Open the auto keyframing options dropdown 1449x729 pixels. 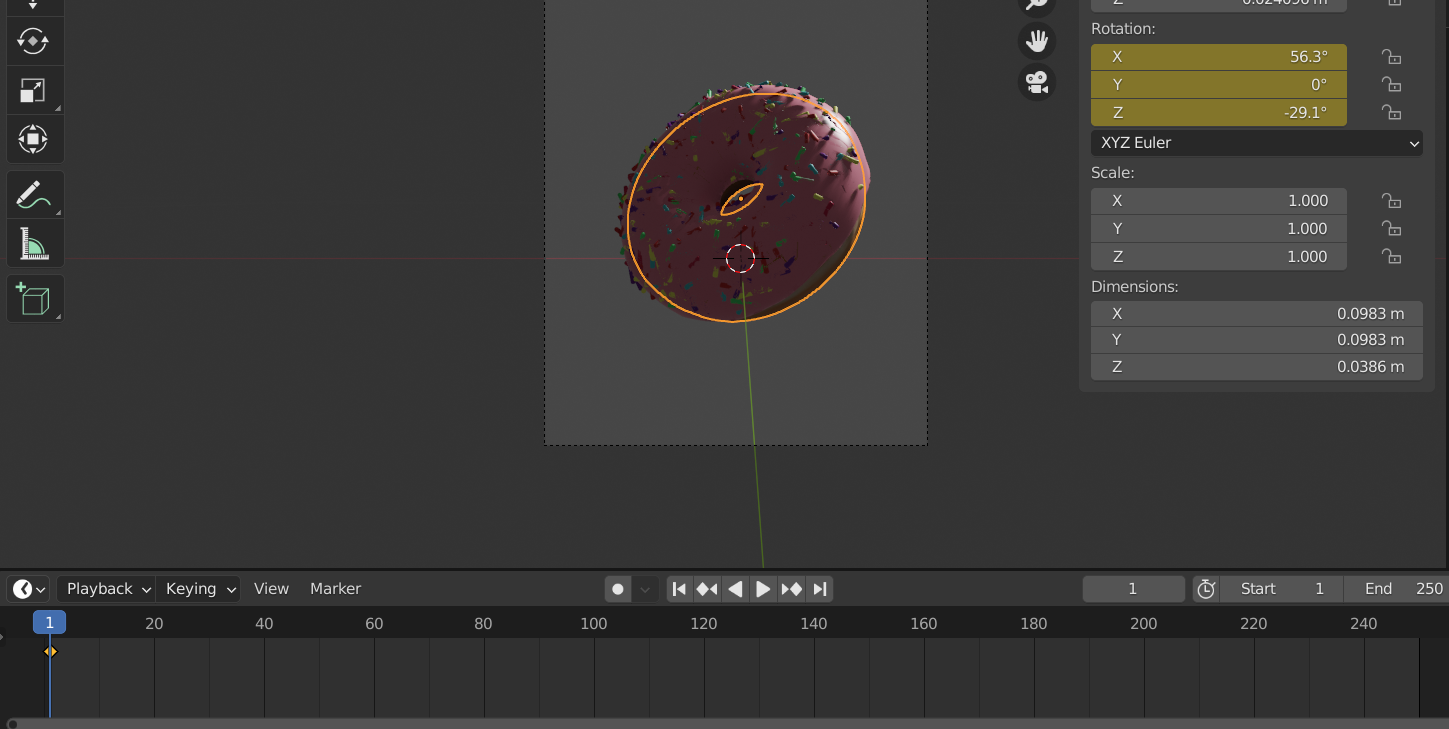coord(645,589)
